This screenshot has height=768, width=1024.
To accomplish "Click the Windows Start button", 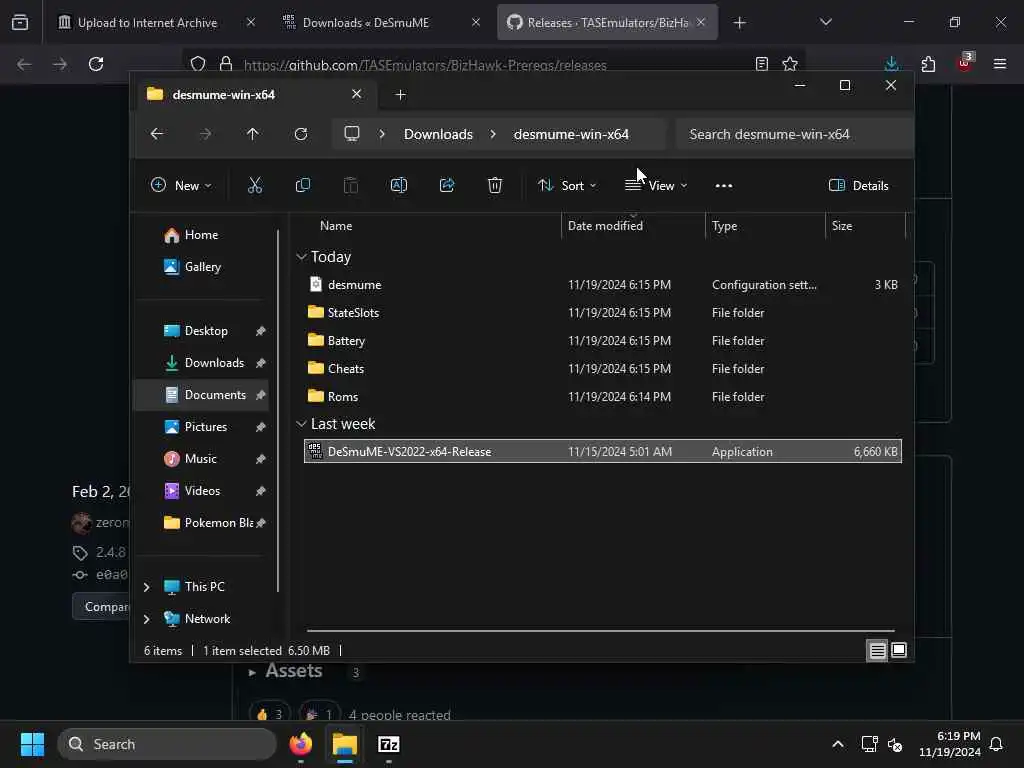I will click(x=32, y=744).
